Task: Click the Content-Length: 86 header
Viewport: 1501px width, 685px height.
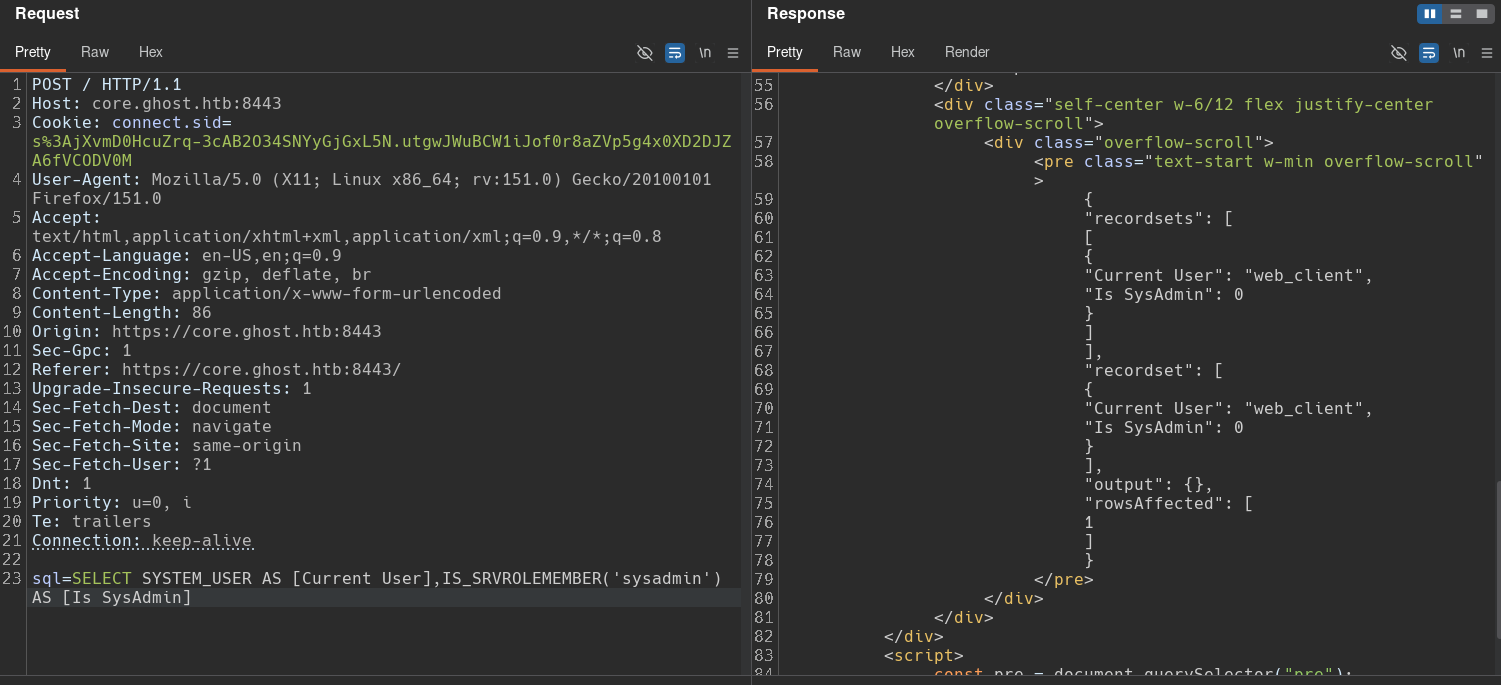Action: click(x=122, y=313)
